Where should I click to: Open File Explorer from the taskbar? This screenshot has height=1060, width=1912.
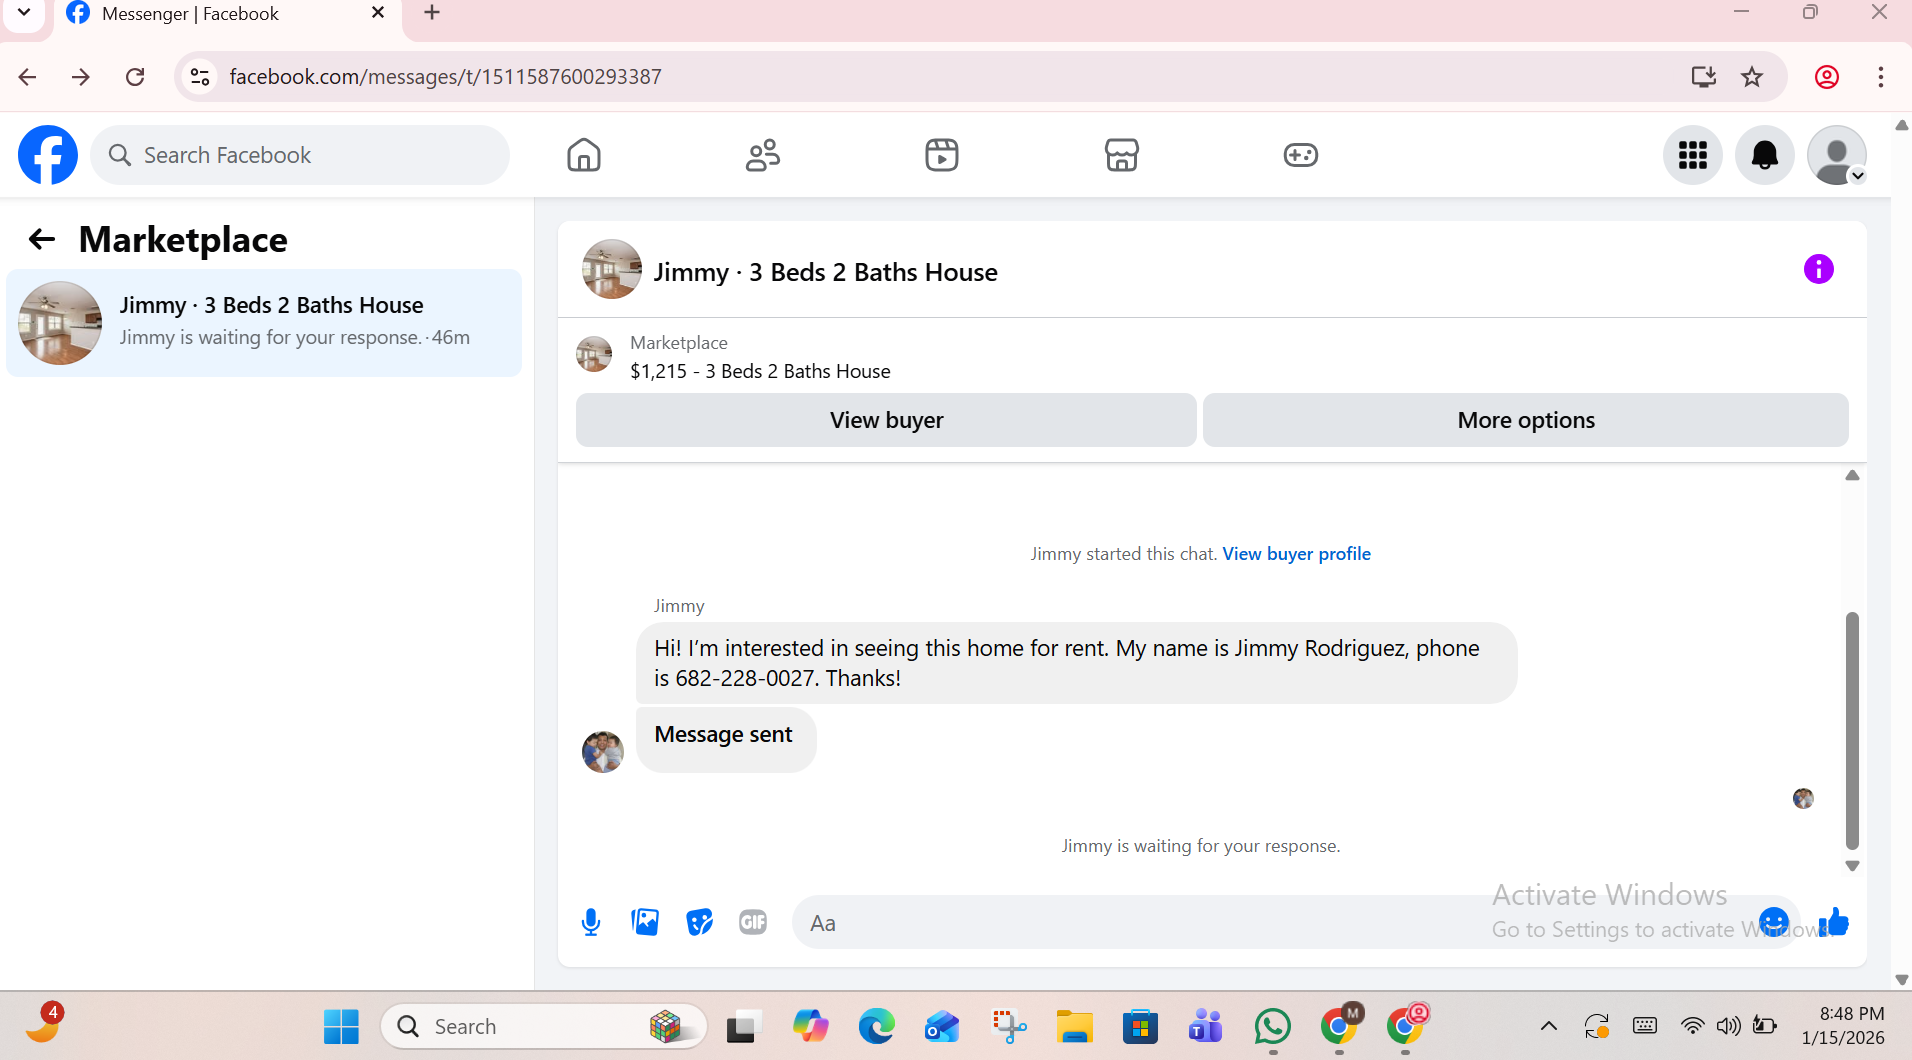(x=1074, y=1027)
